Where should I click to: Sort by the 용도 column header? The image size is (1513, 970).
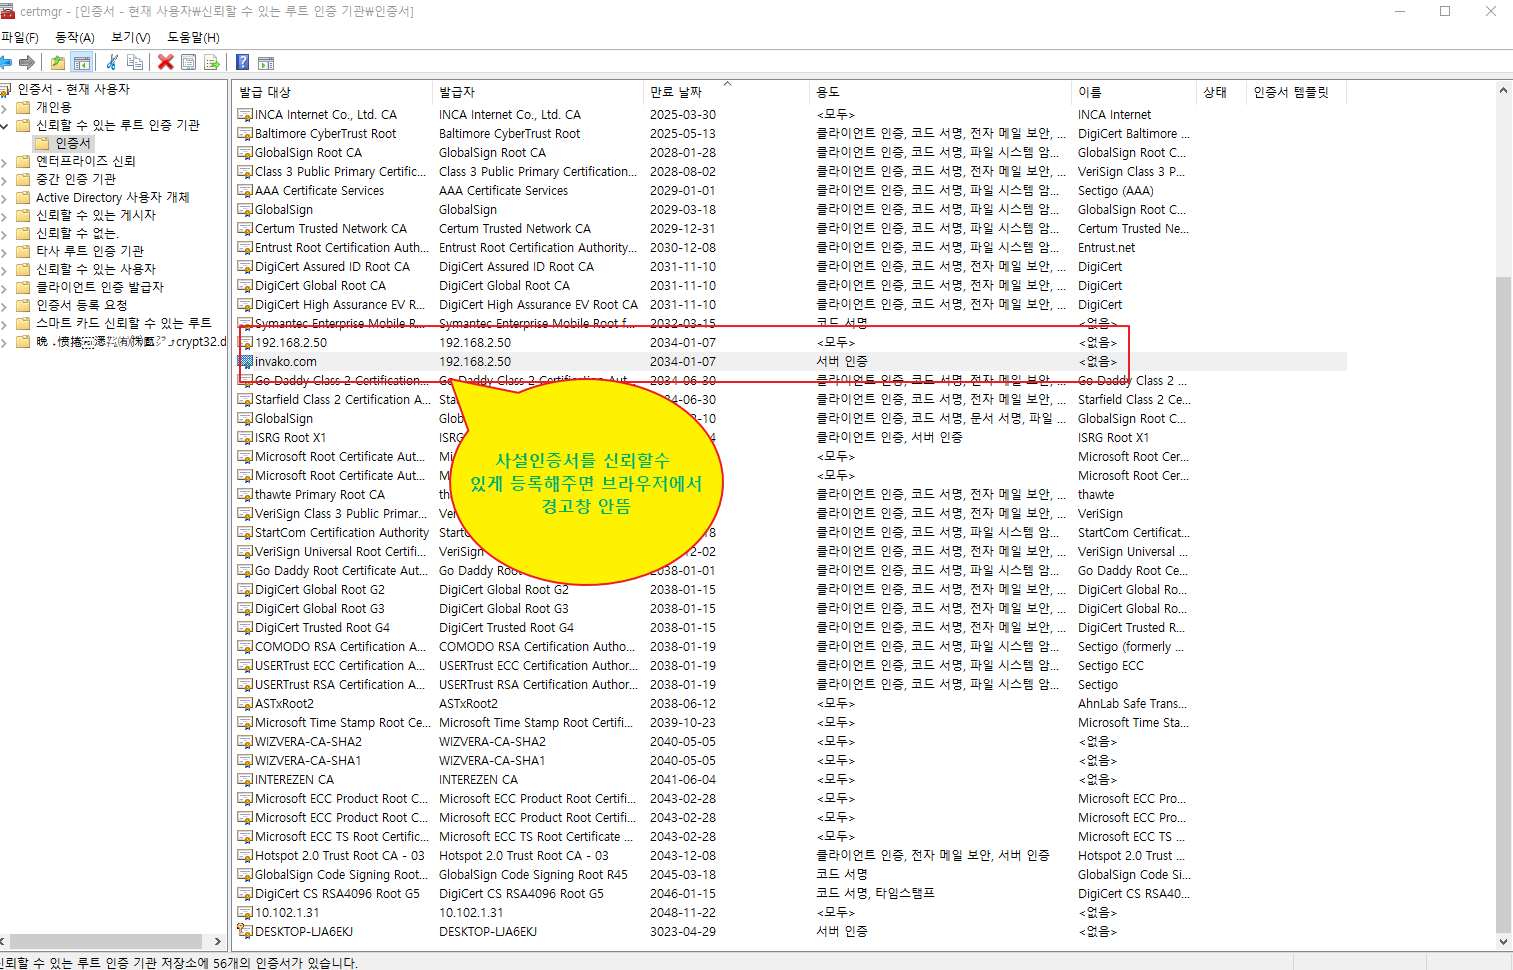pos(940,92)
